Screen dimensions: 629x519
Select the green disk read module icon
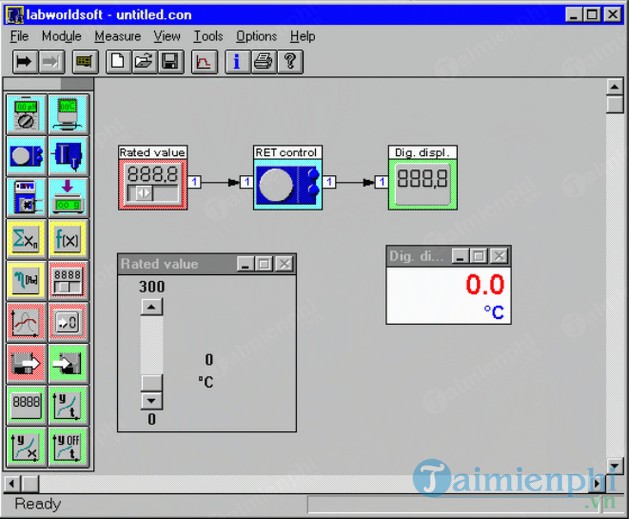[68, 364]
